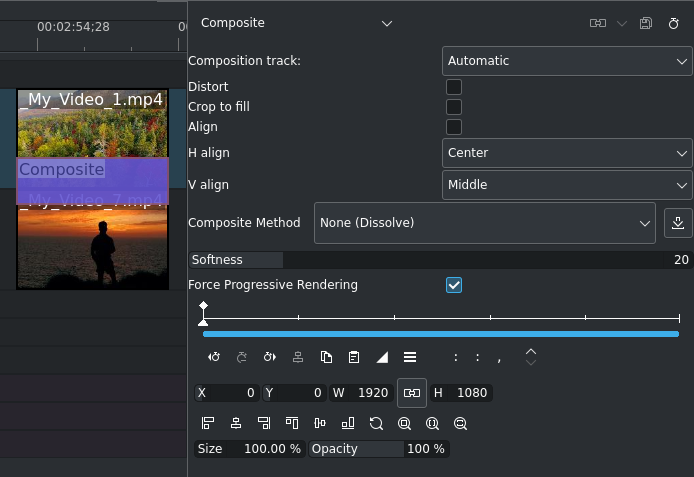The height and width of the screenshot is (477, 694).
Task: Go to previous keyframe
Action: tap(214, 357)
